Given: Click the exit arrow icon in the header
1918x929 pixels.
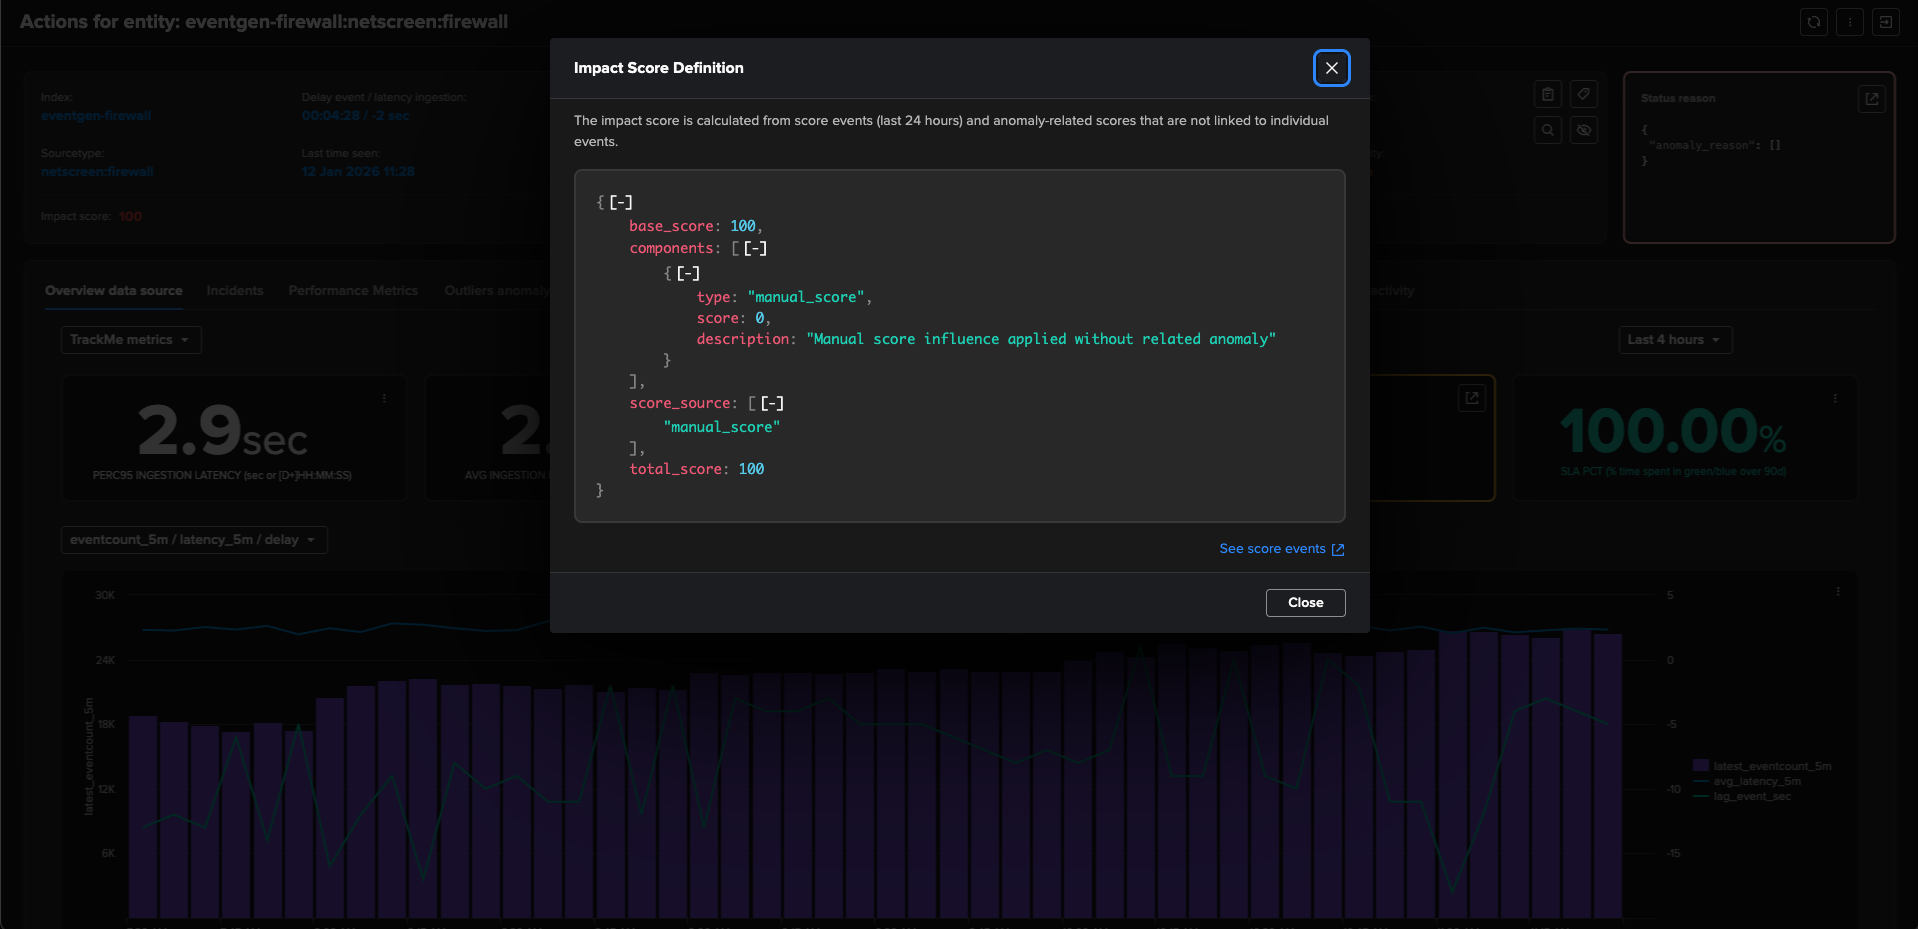Looking at the screenshot, I should [x=1885, y=22].
